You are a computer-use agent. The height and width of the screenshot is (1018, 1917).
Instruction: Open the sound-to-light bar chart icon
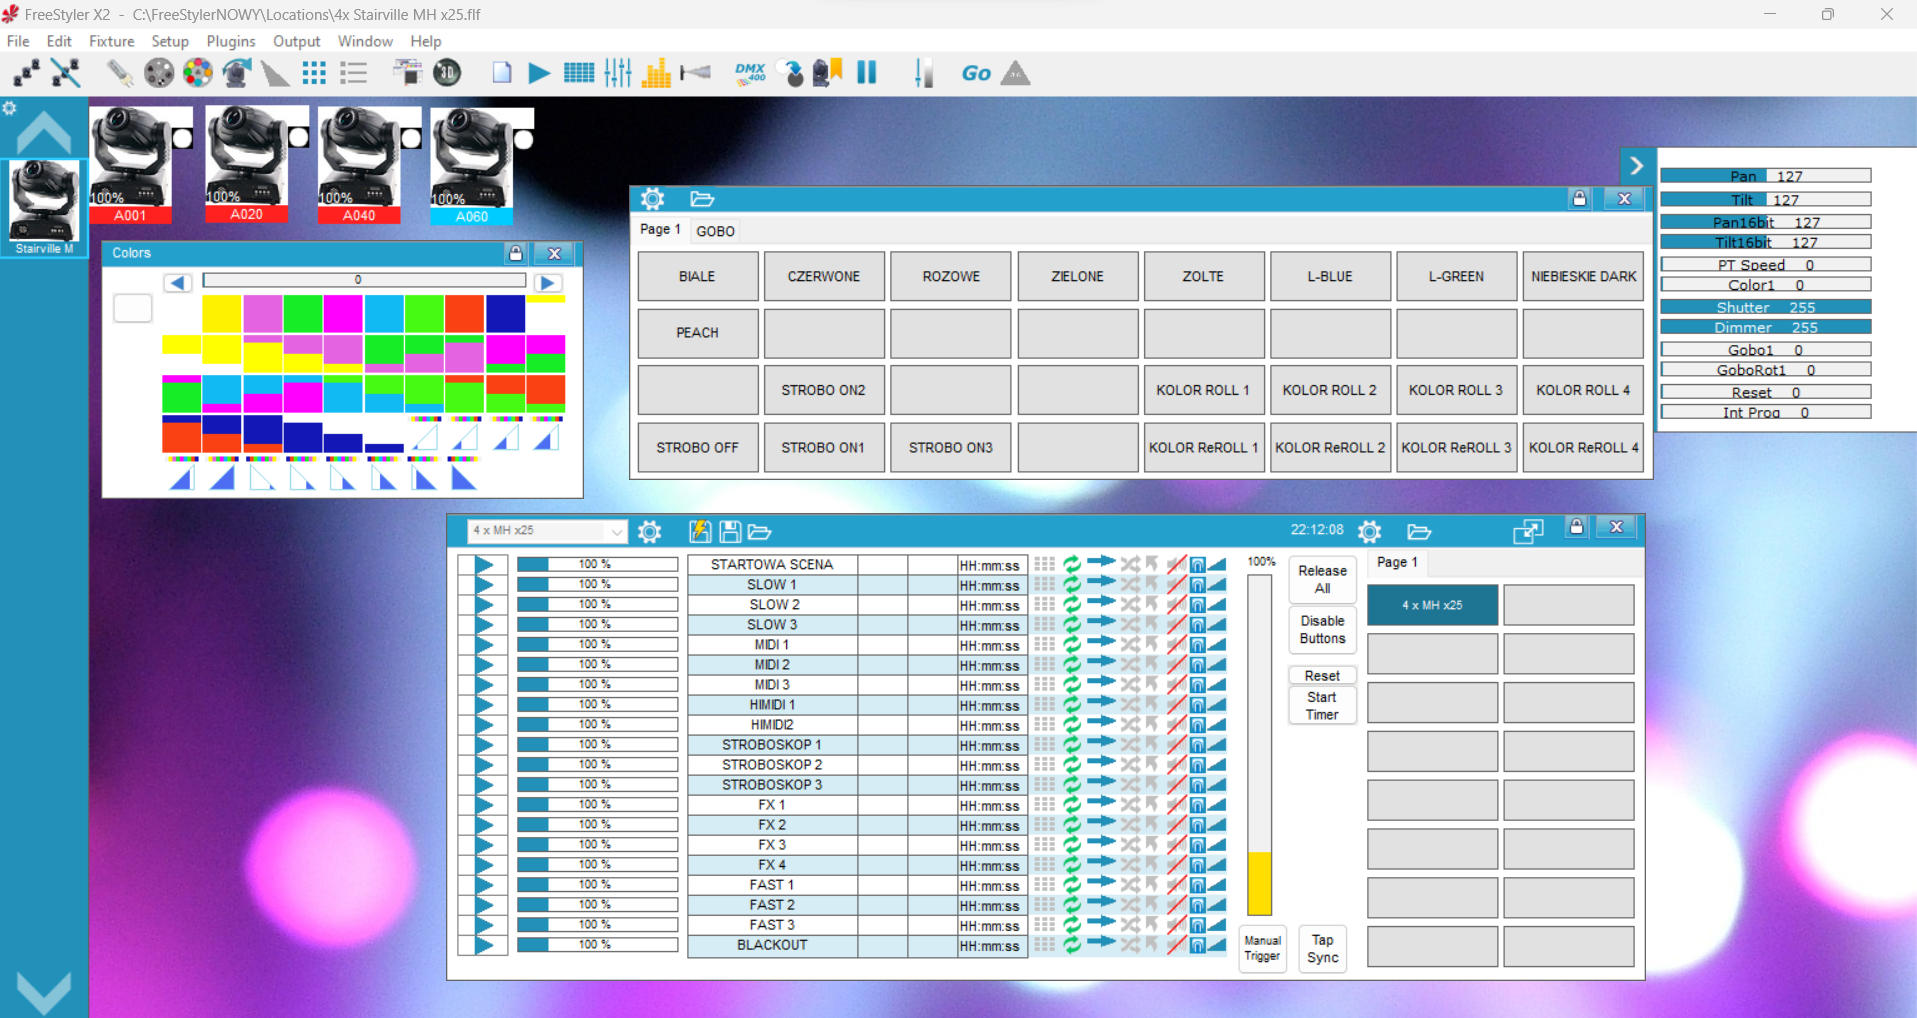656,73
